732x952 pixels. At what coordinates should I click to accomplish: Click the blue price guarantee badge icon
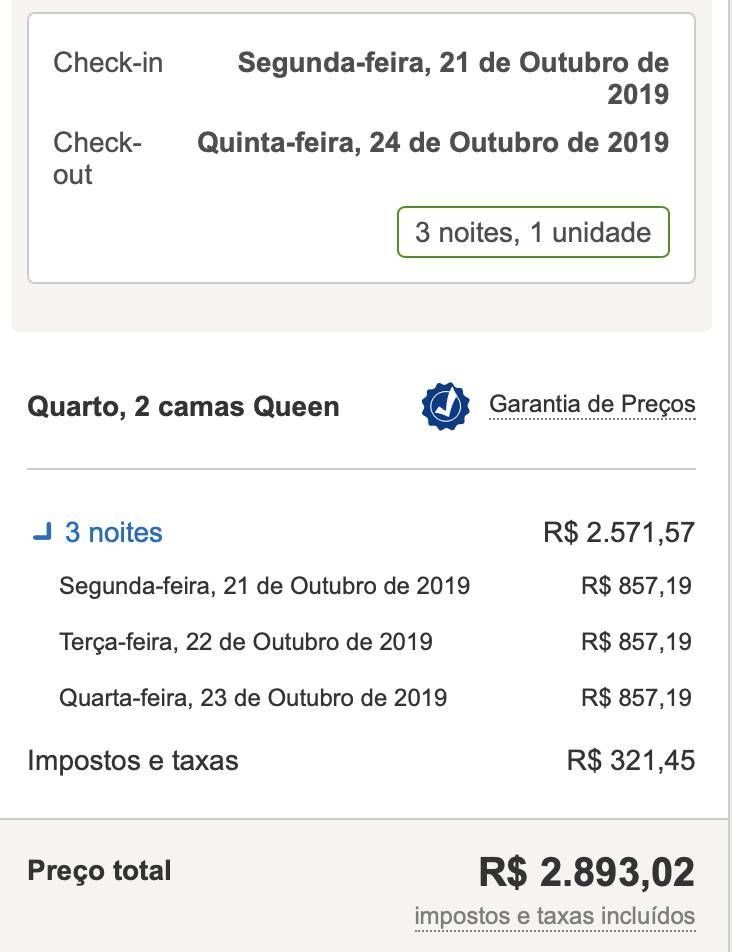(x=446, y=406)
